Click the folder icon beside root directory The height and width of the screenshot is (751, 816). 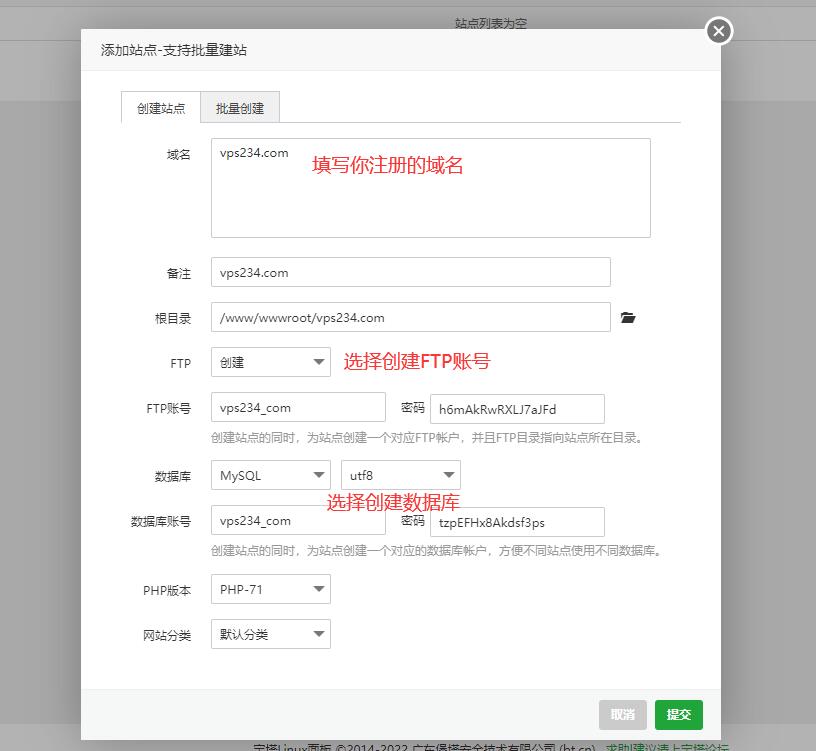pos(627,318)
